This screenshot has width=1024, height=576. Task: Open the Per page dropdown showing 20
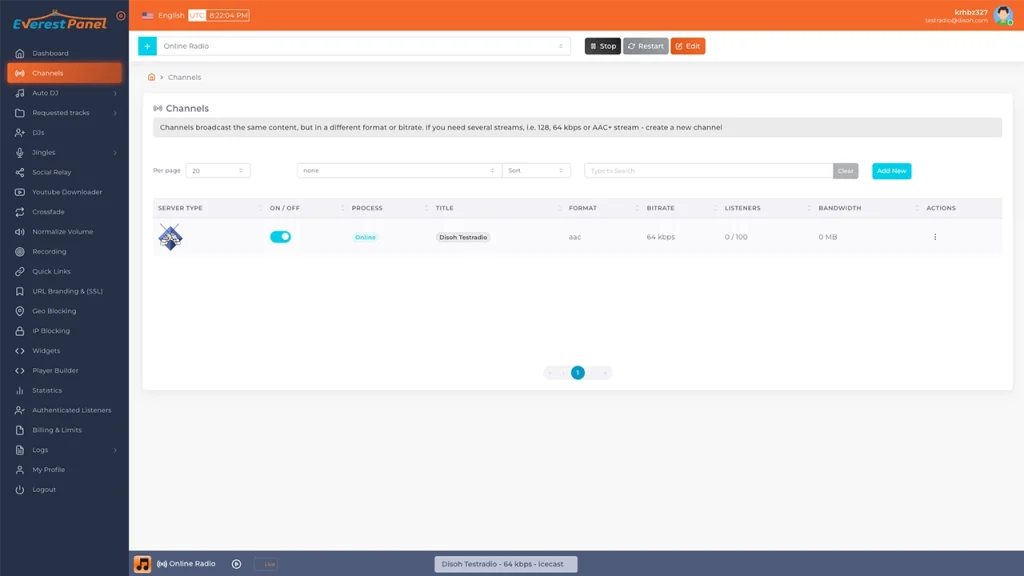coord(218,171)
